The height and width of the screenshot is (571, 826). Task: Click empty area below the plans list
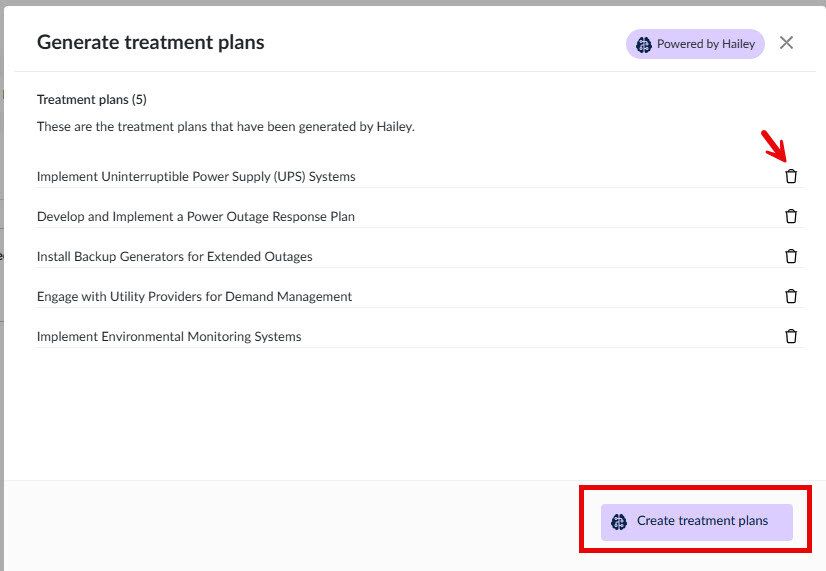(400, 420)
